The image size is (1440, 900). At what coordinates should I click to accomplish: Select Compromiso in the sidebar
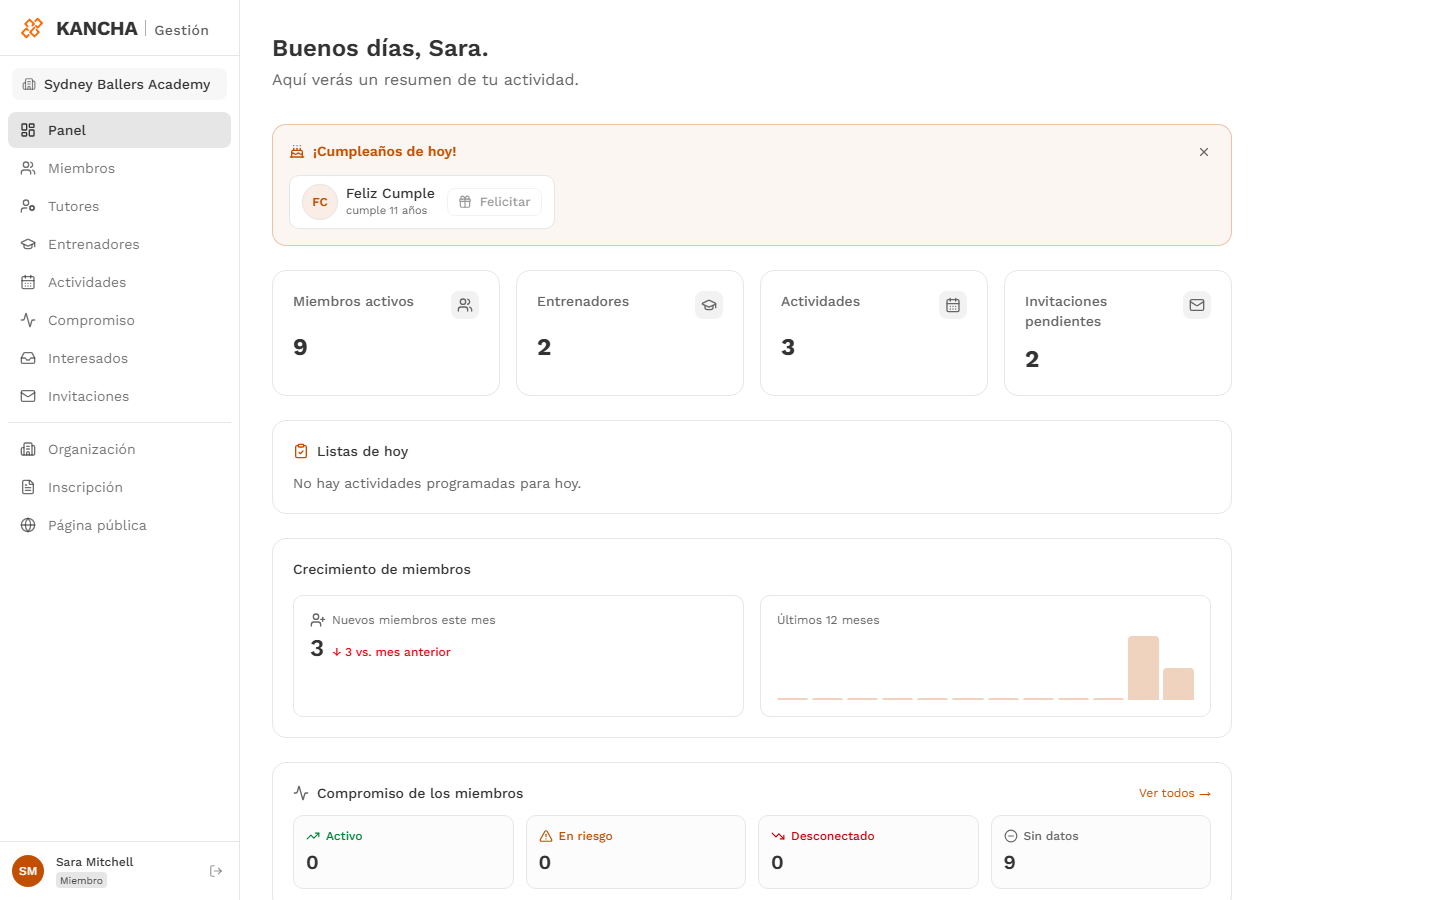point(119,320)
